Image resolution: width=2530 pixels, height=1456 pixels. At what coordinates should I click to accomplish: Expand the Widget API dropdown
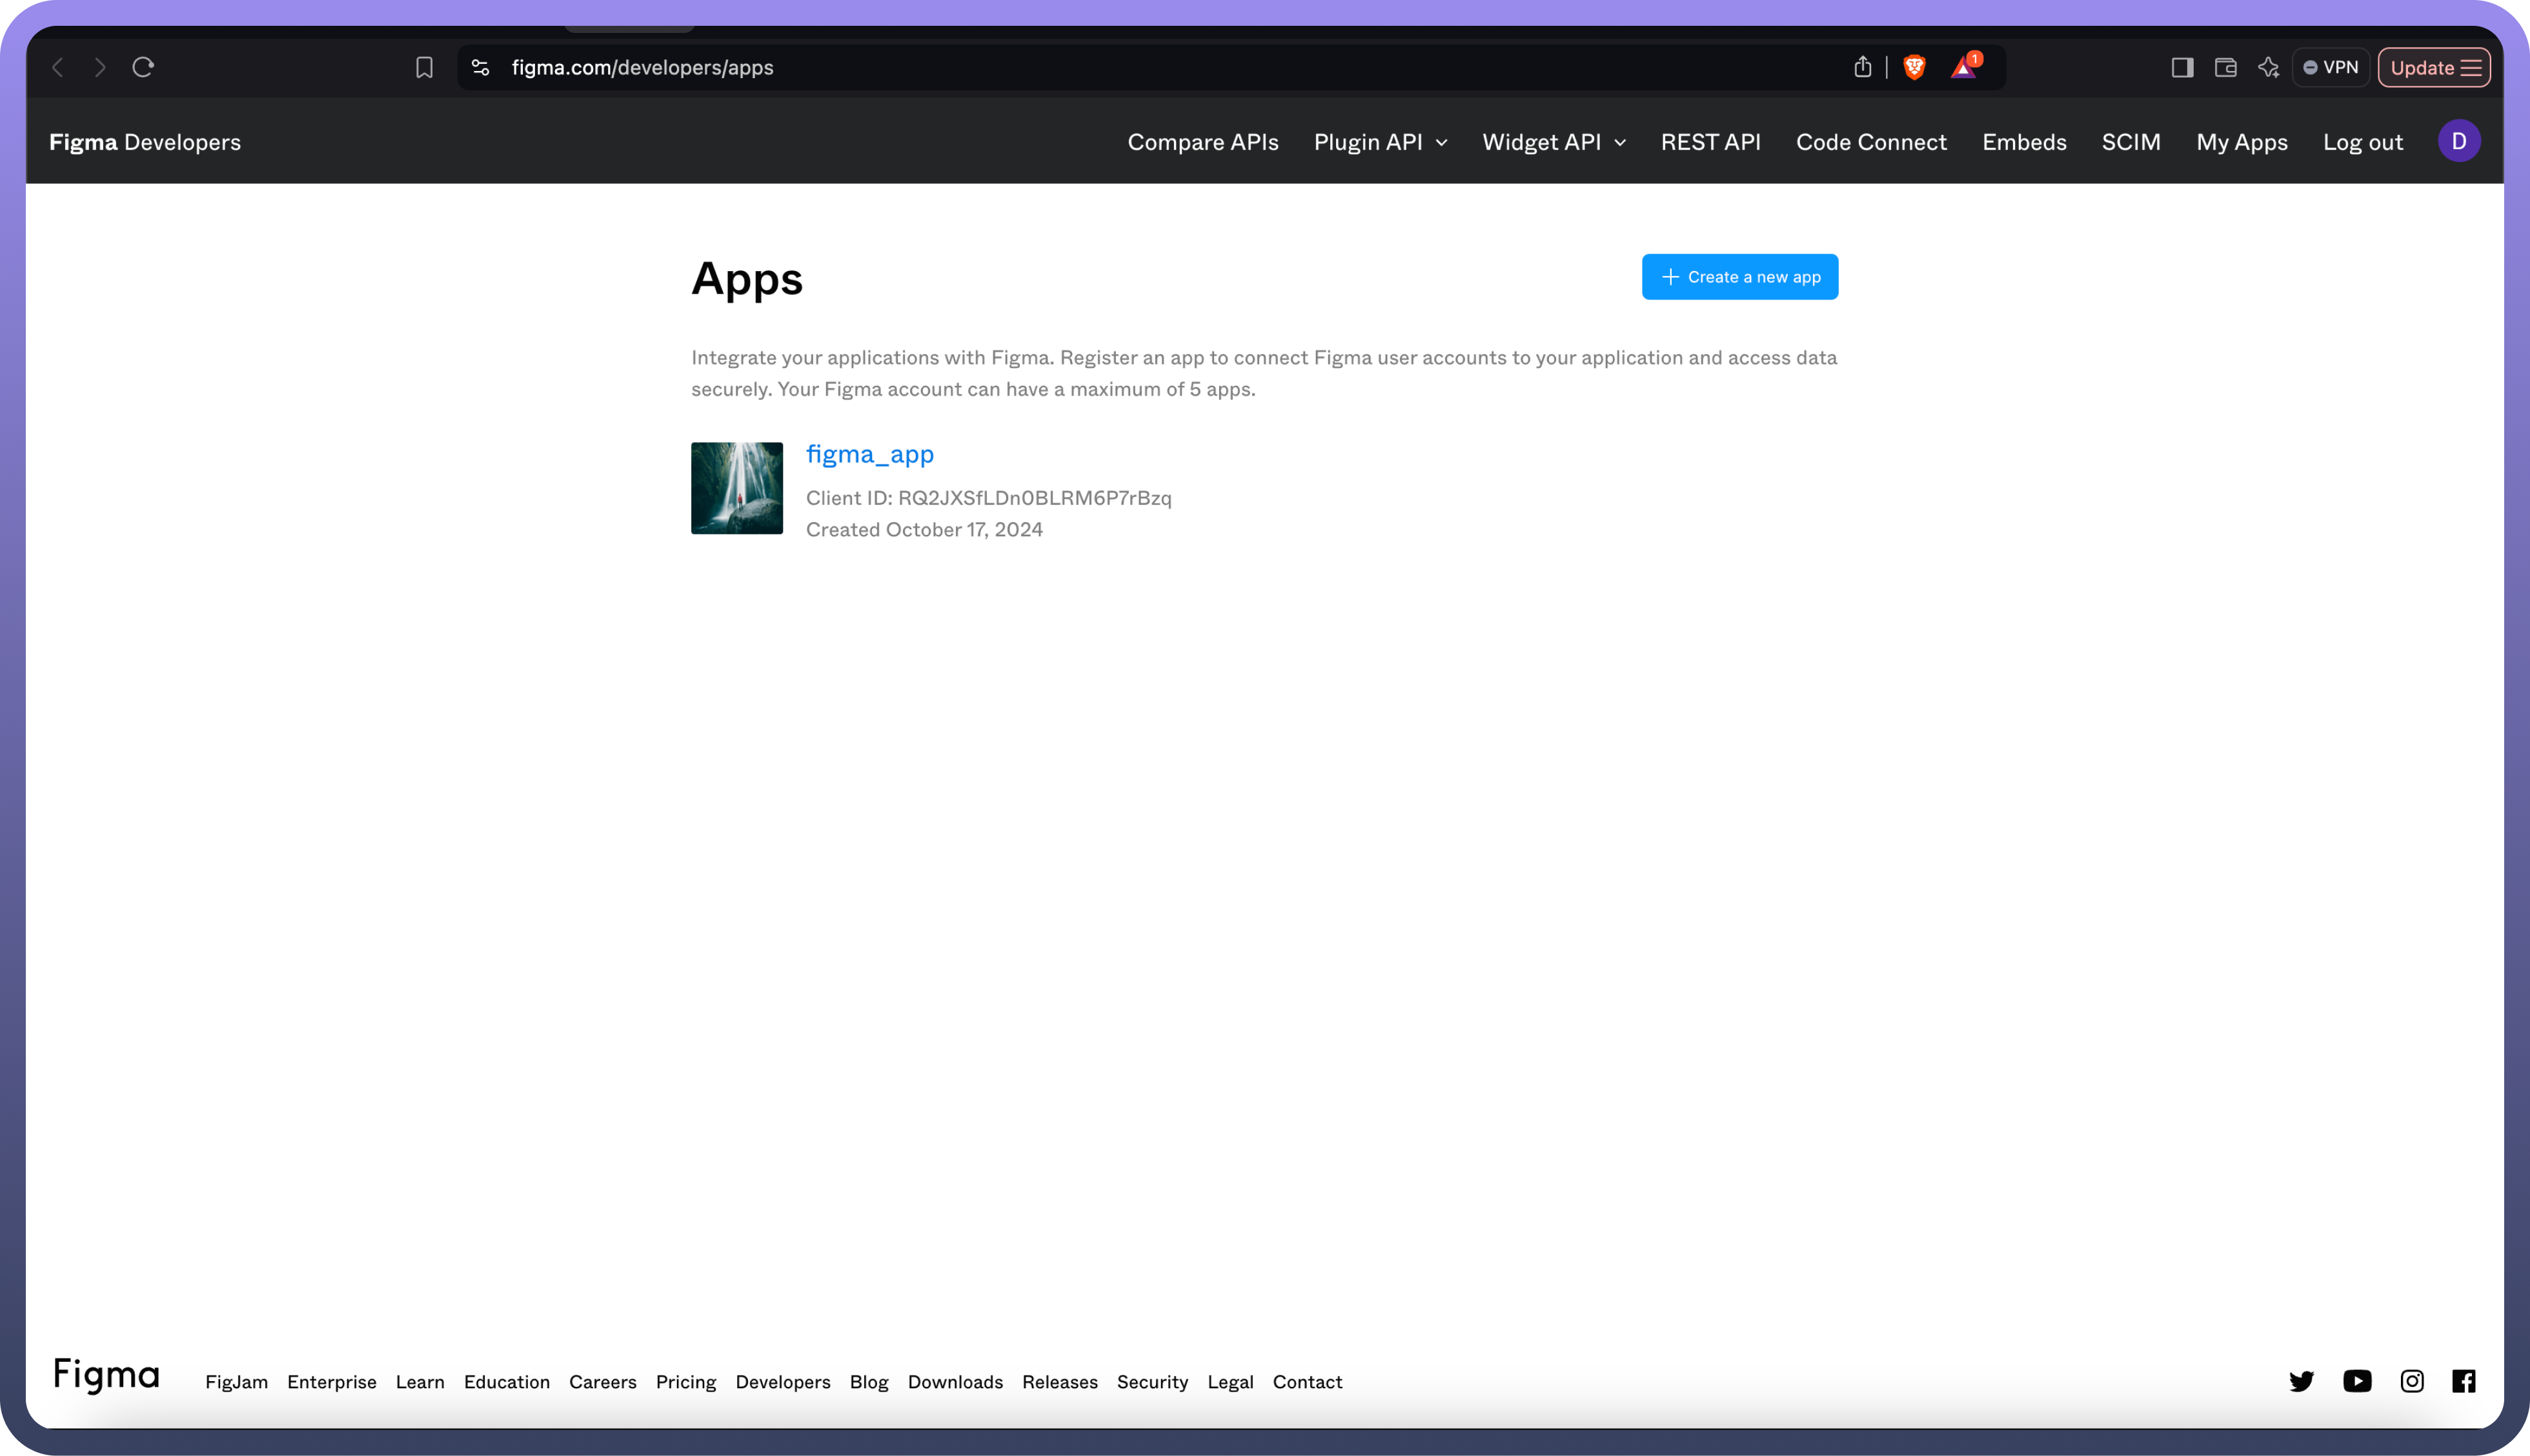click(1553, 142)
